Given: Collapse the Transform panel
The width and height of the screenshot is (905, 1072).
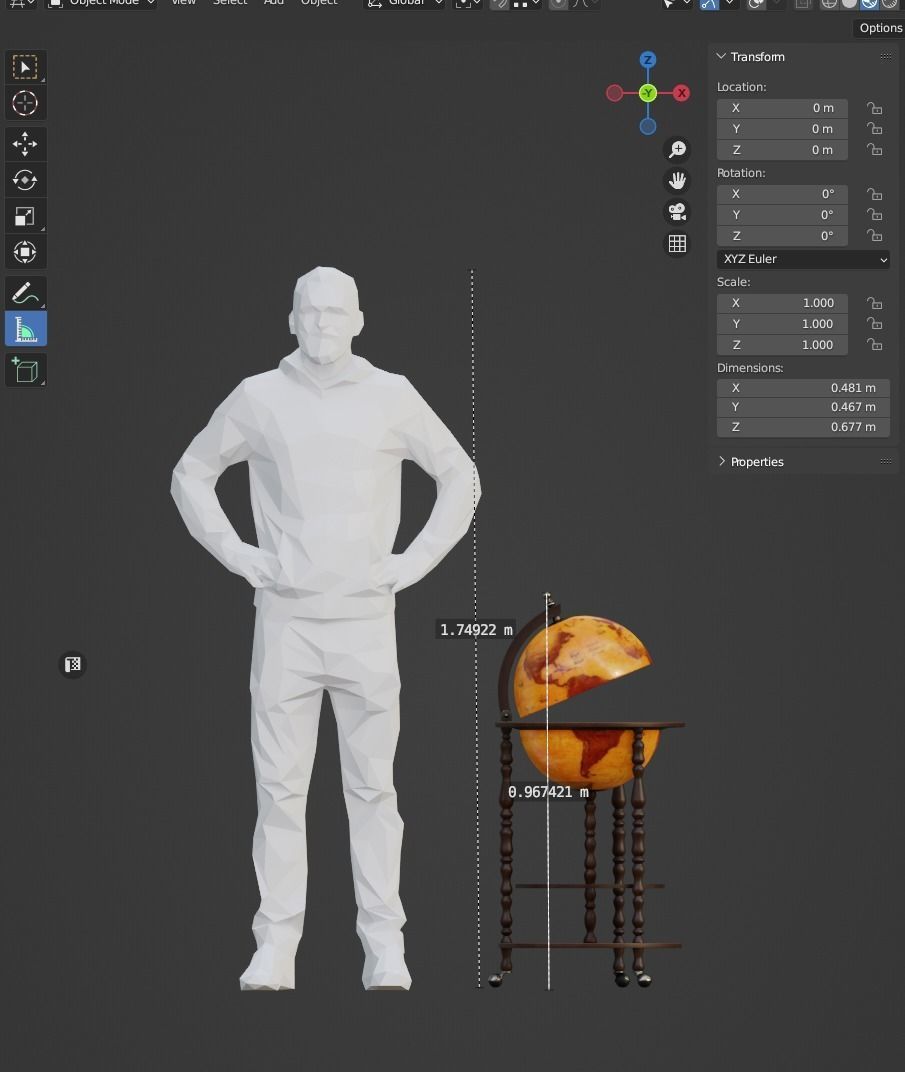Looking at the screenshot, I should point(721,56).
